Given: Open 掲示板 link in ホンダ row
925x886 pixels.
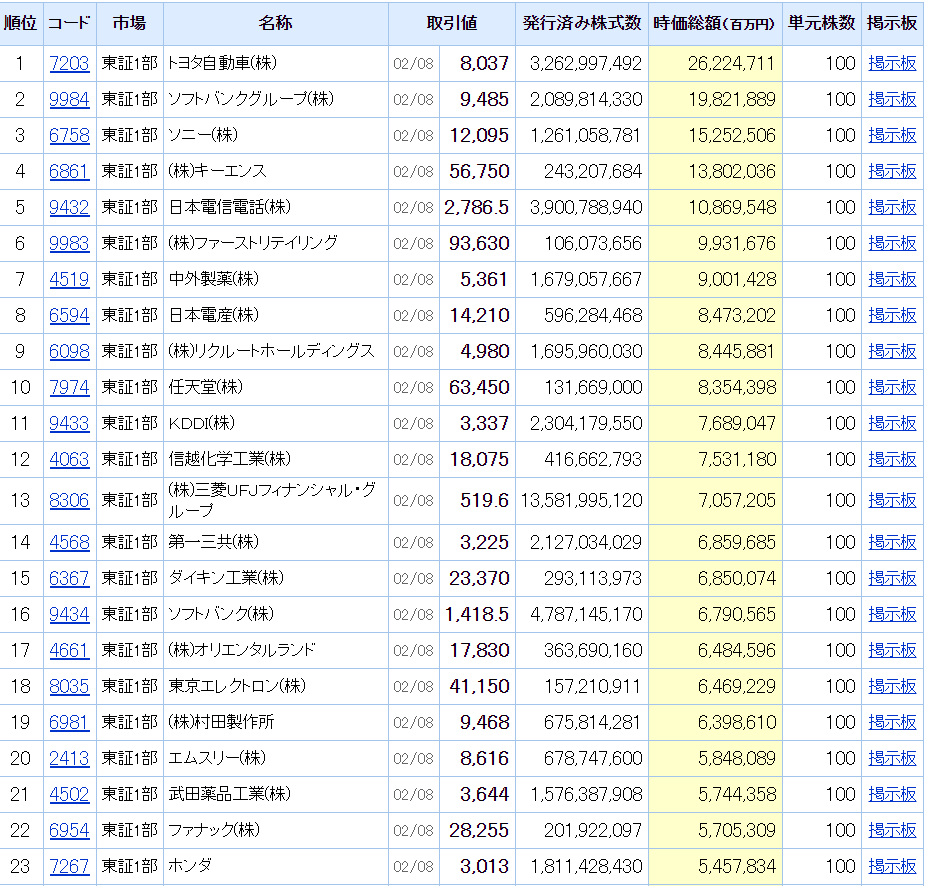Looking at the screenshot, I should click(x=892, y=866).
